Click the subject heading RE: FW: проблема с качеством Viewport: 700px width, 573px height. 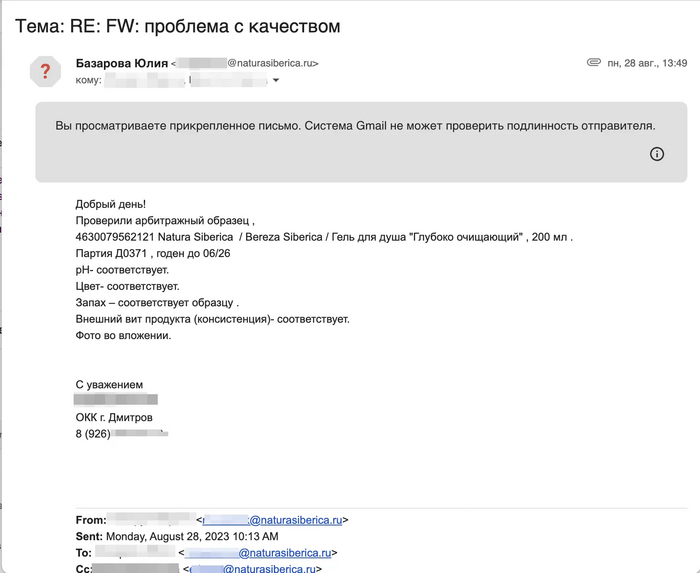[x=176, y=25]
